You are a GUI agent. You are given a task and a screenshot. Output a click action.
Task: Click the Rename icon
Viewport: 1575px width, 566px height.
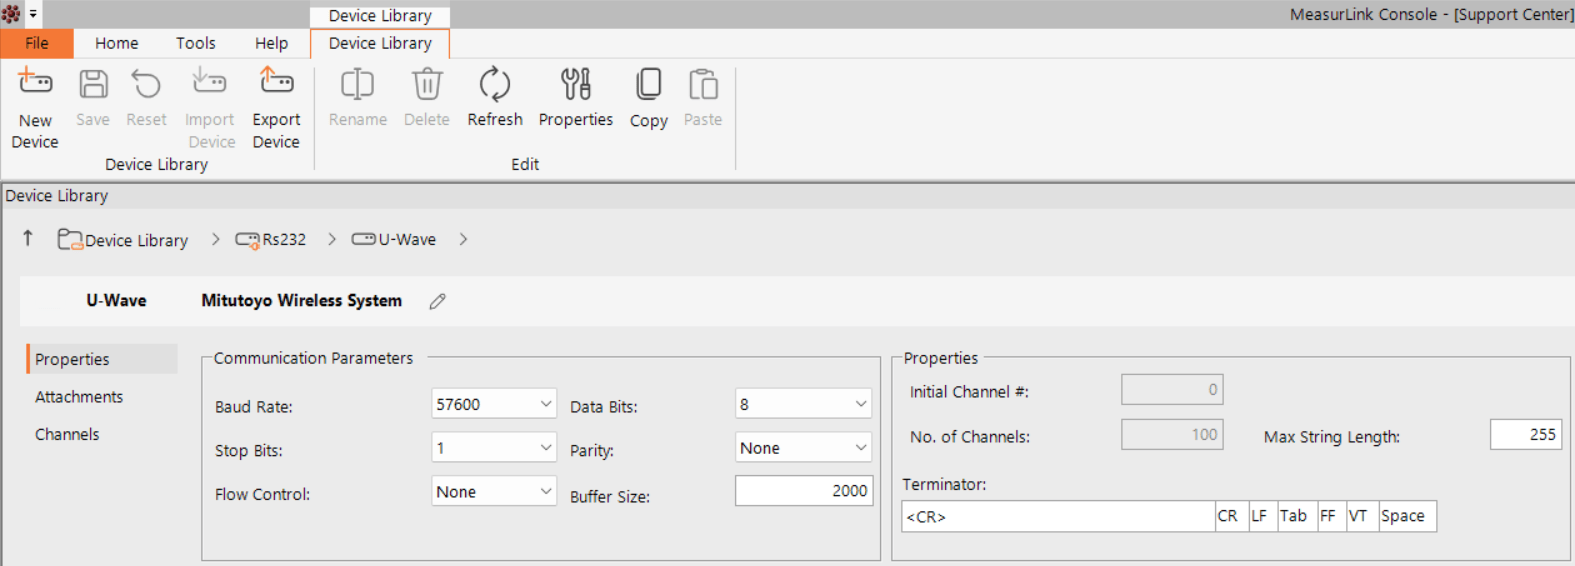tap(357, 84)
